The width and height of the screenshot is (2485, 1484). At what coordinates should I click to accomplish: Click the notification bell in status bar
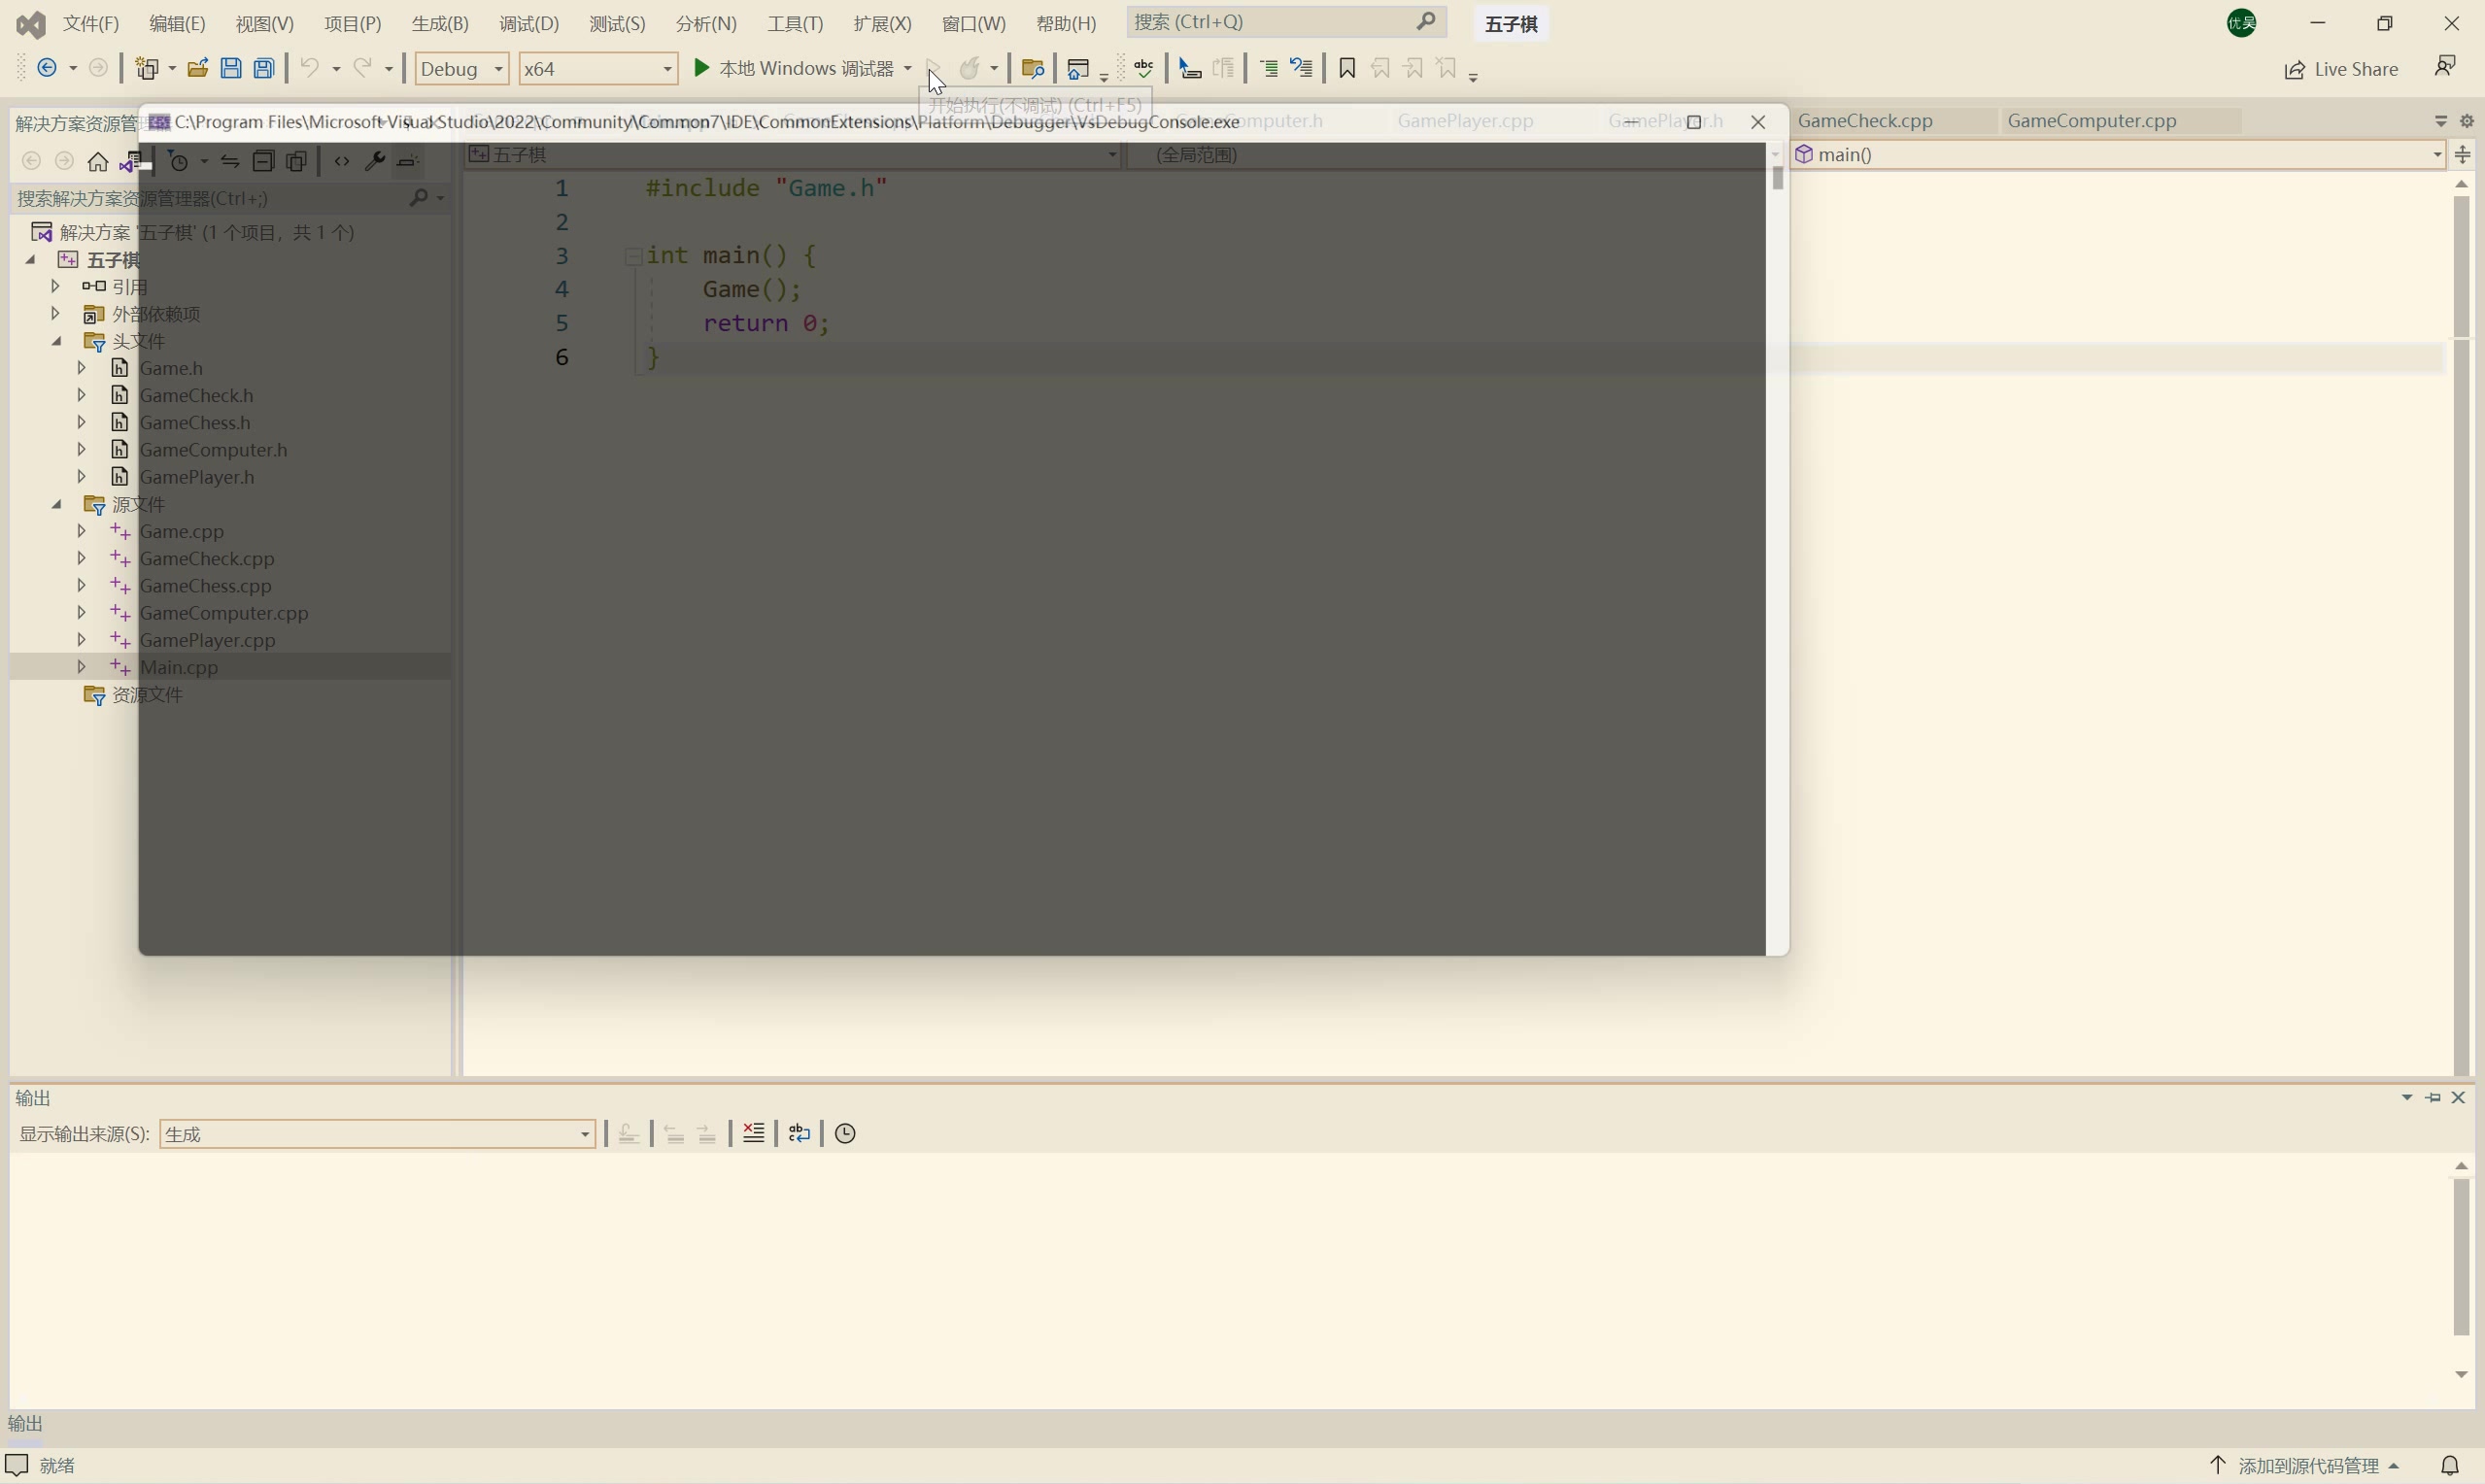(x=2449, y=1465)
